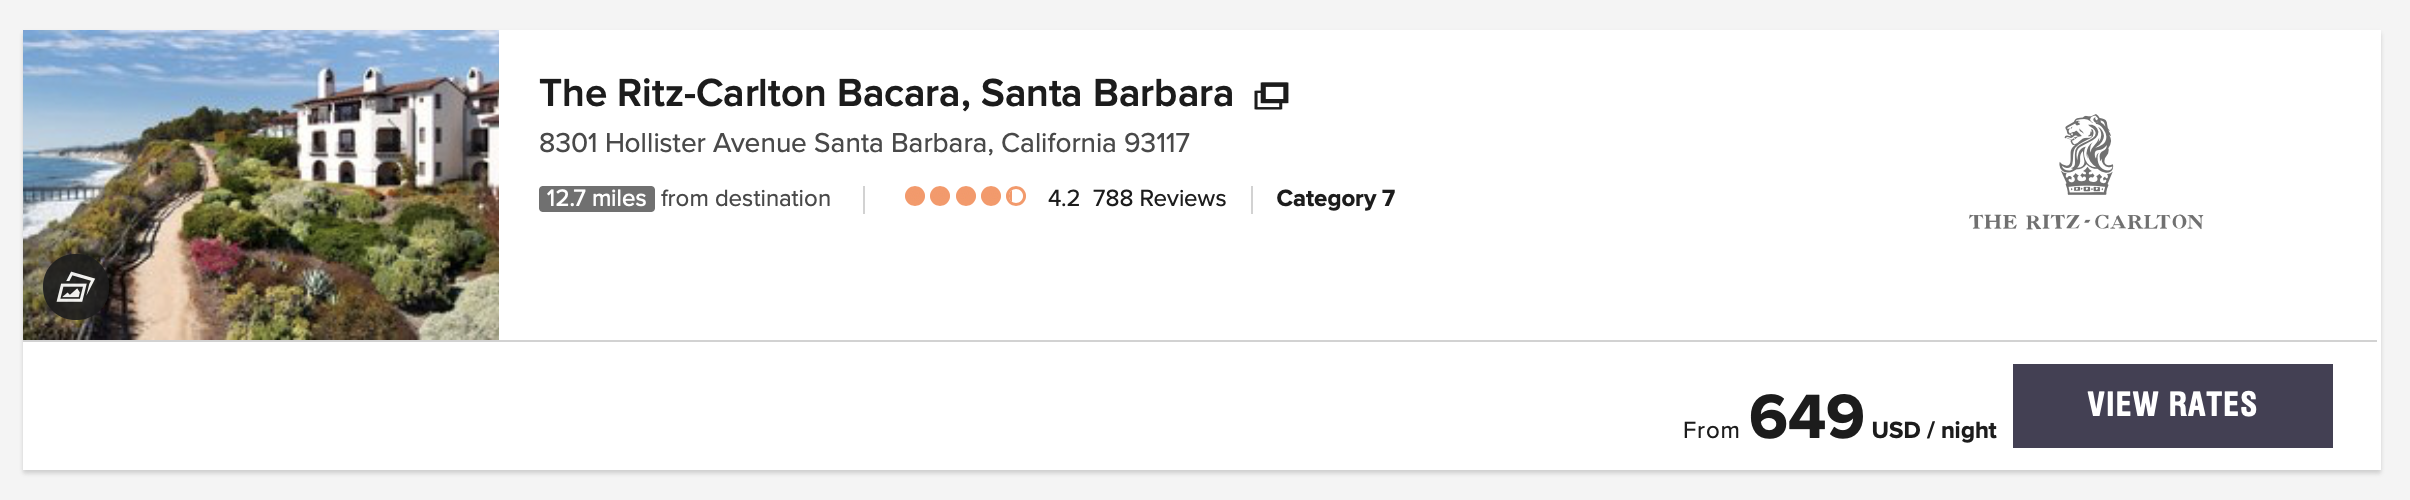Viewport: 2410px width, 500px height.
Task: Select the 12.7 miles distance badge
Action: (596, 199)
